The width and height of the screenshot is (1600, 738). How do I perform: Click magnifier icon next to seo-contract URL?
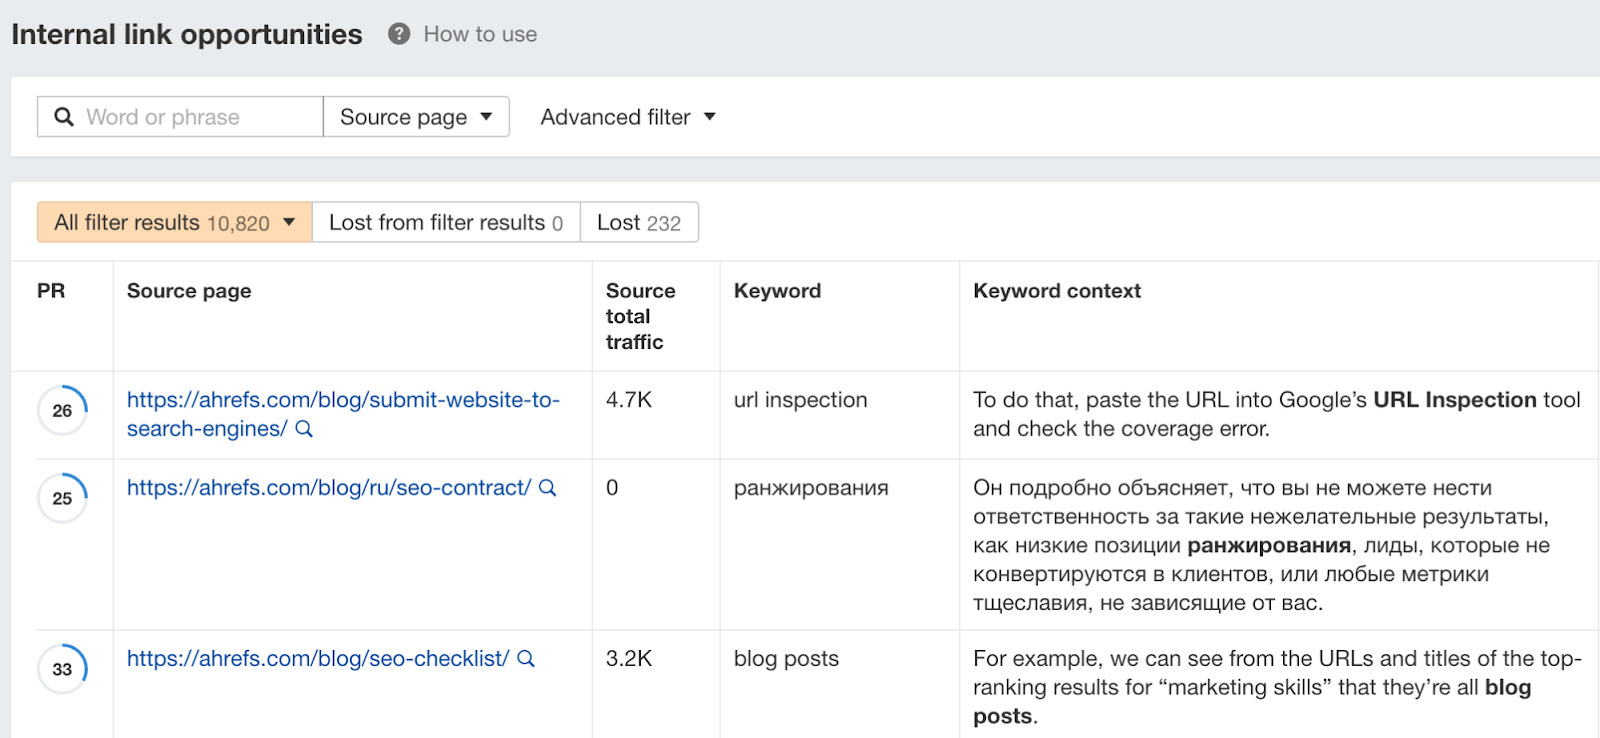[x=548, y=488]
